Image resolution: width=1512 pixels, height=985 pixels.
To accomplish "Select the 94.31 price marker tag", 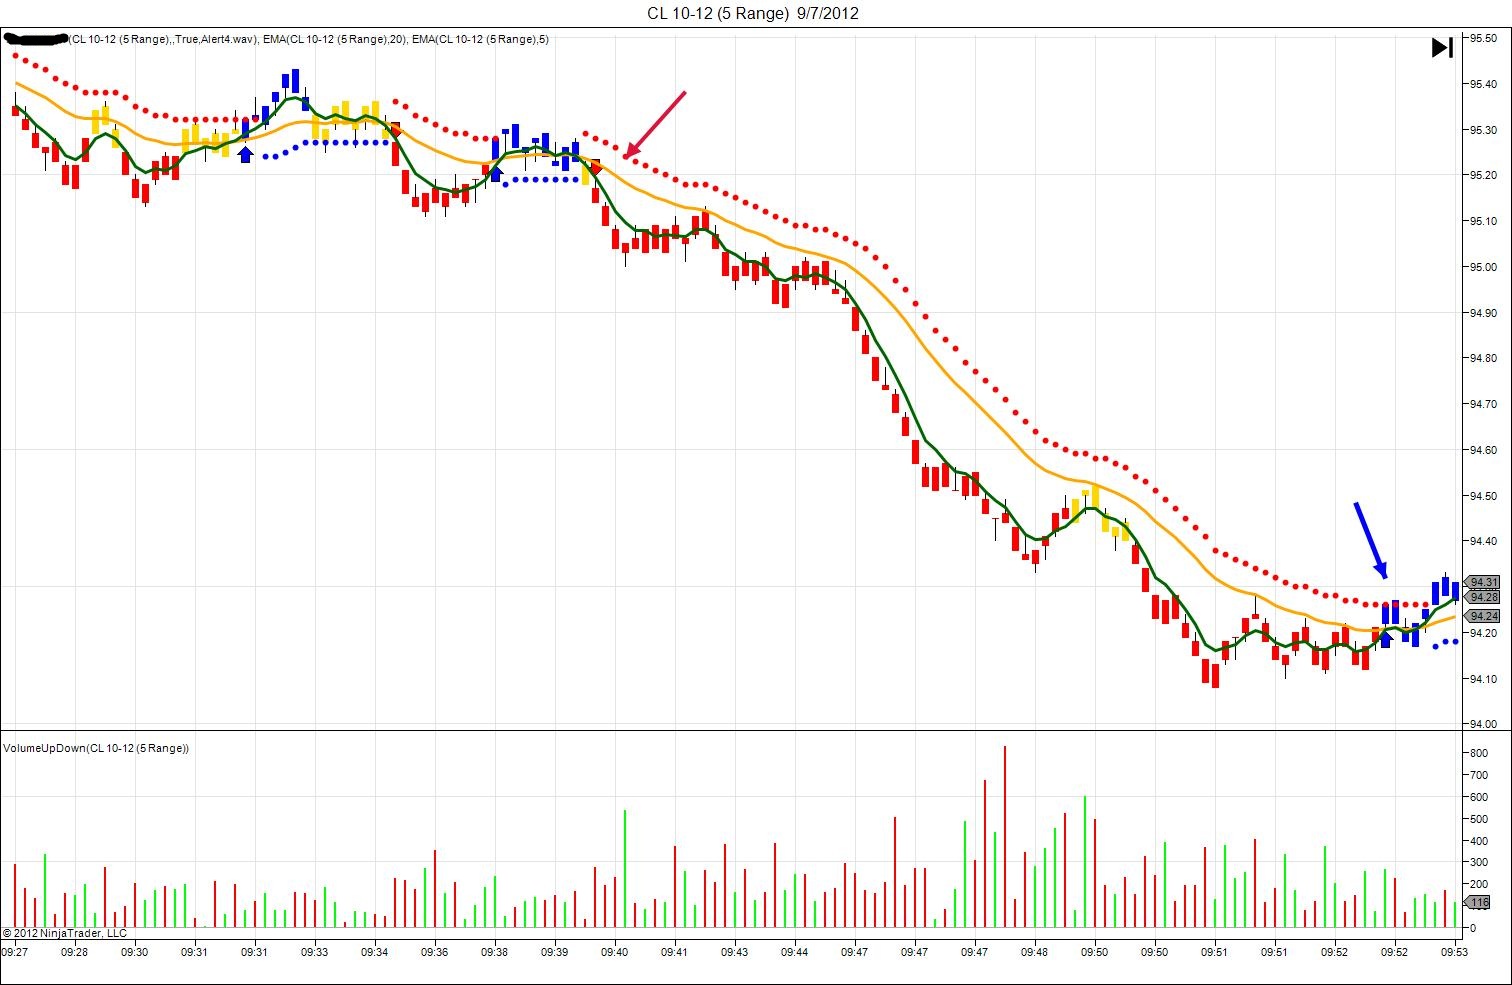I will pyautogui.click(x=1482, y=582).
